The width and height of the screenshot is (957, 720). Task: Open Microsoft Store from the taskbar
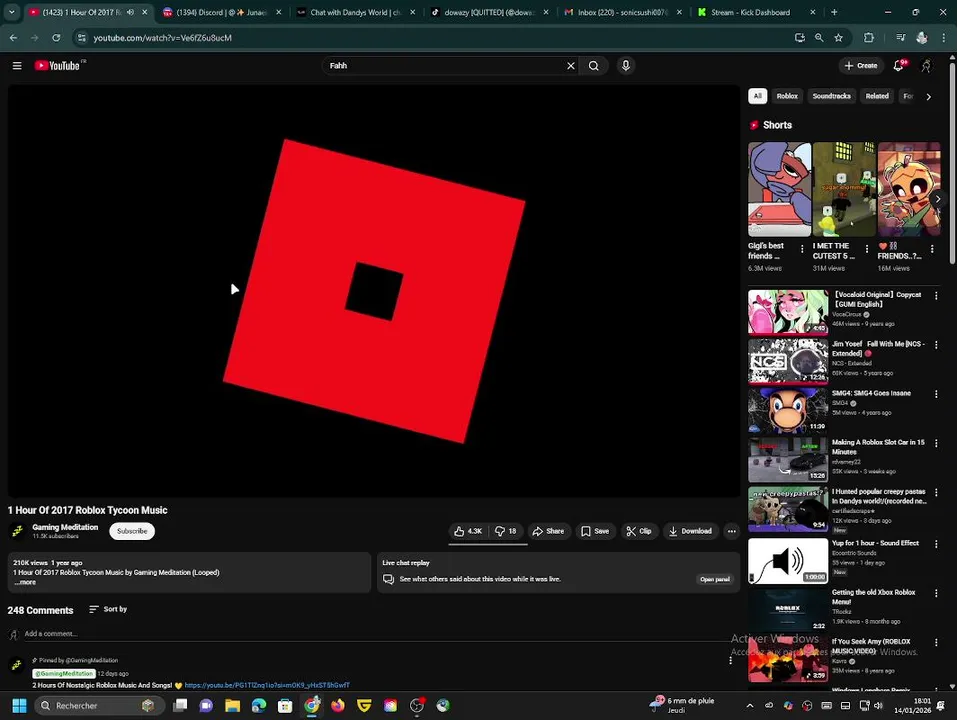[285, 705]
